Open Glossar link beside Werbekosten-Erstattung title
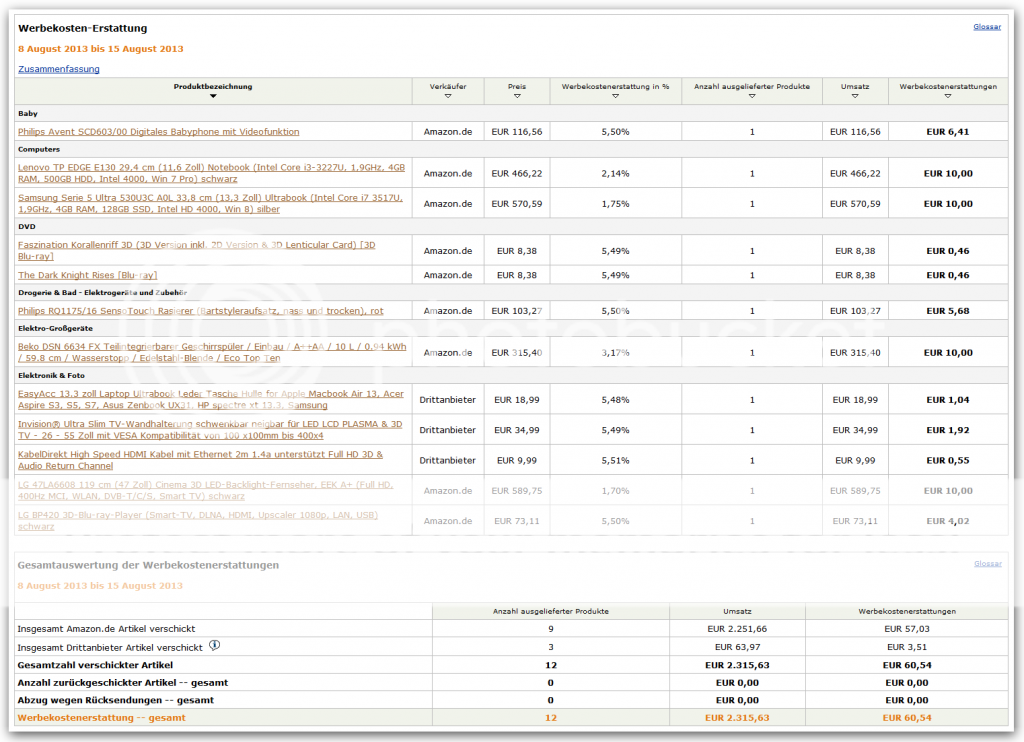This screenshot has height=742, width=1024. tap(986, 27)
